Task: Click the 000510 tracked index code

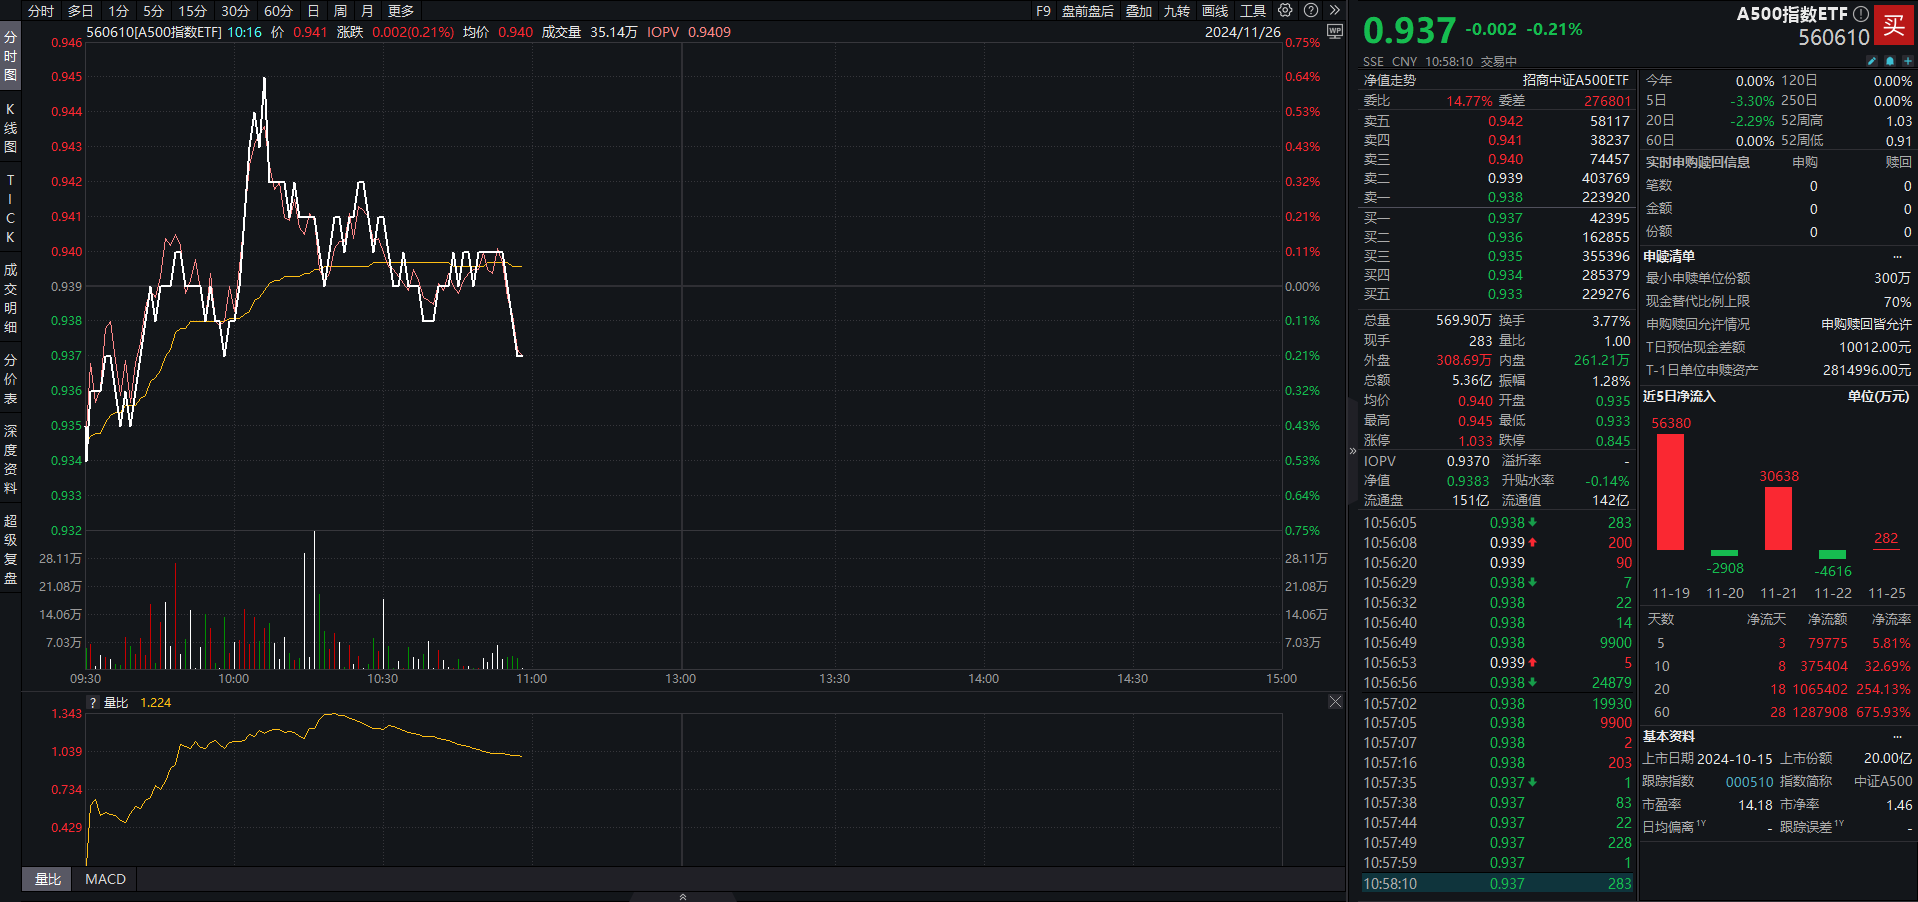Action: (1749, 782)
